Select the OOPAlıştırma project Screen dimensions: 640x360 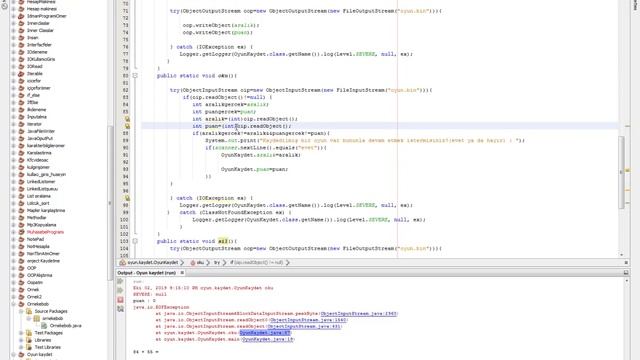[40, 275]
